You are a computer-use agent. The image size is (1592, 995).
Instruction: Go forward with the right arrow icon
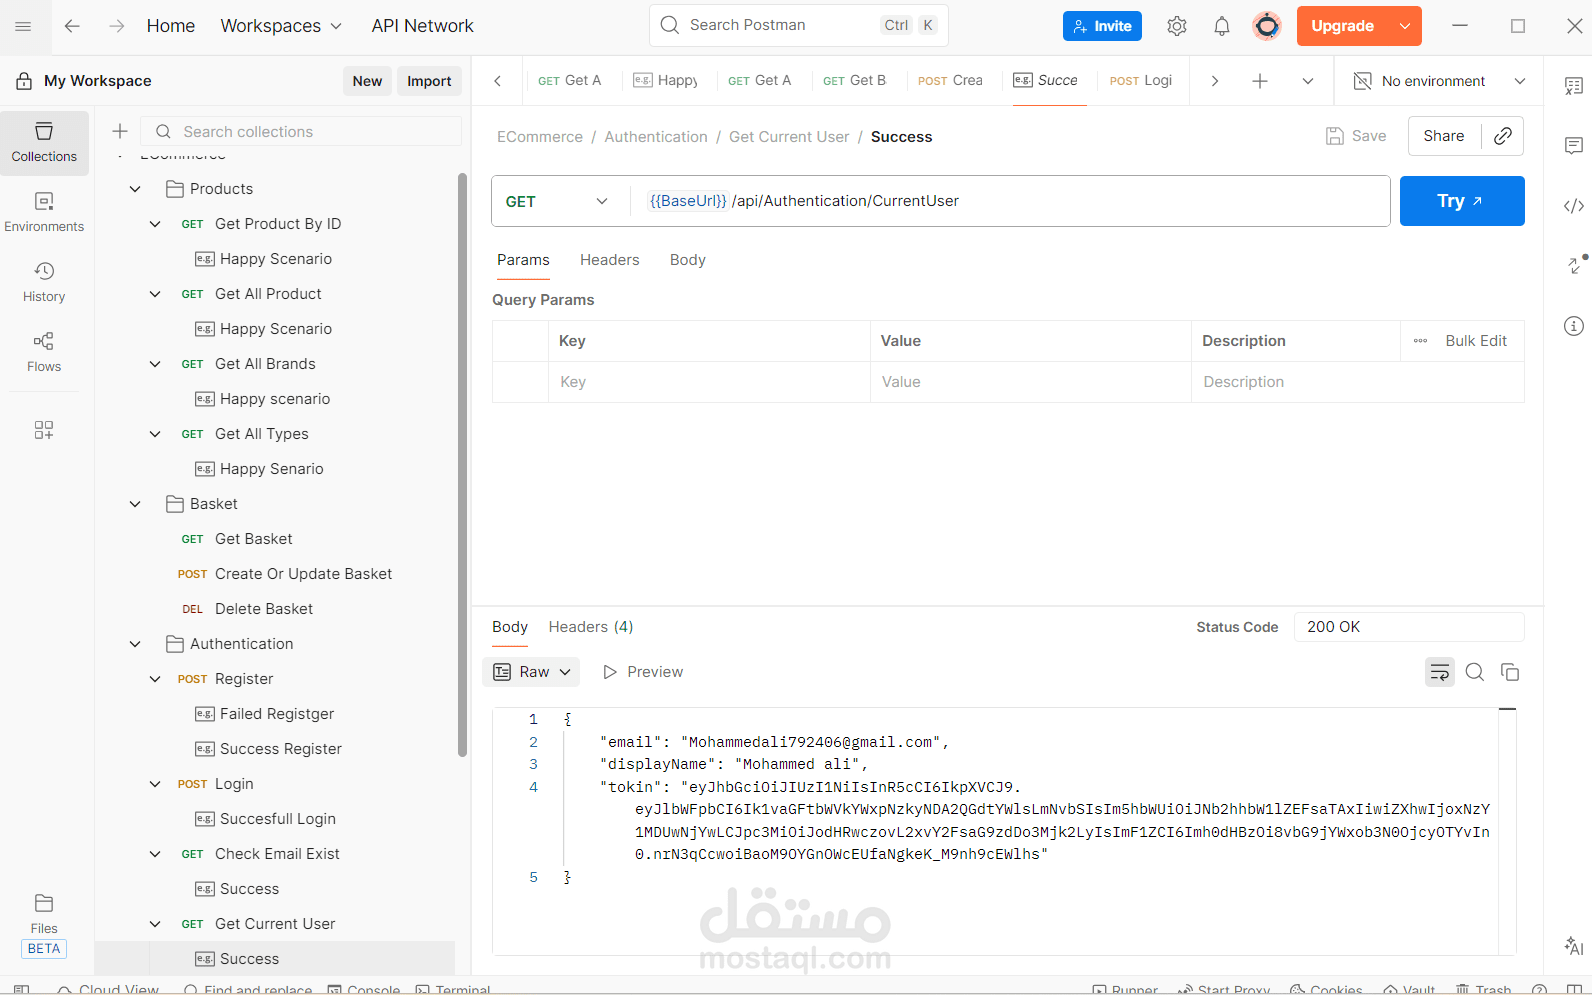(117, 26)
